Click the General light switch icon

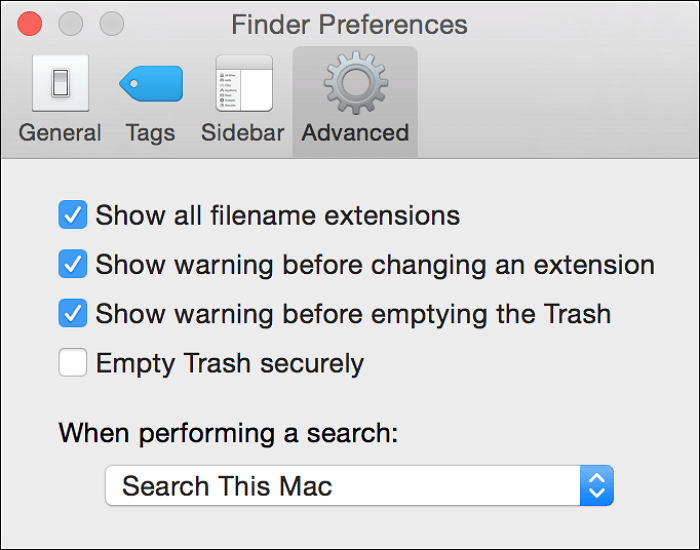[60, 83]
